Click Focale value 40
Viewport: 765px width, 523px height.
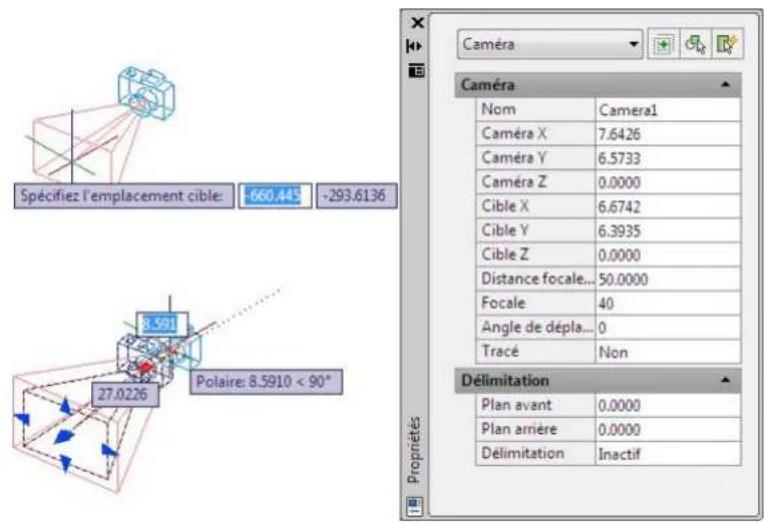click(668, 303)
